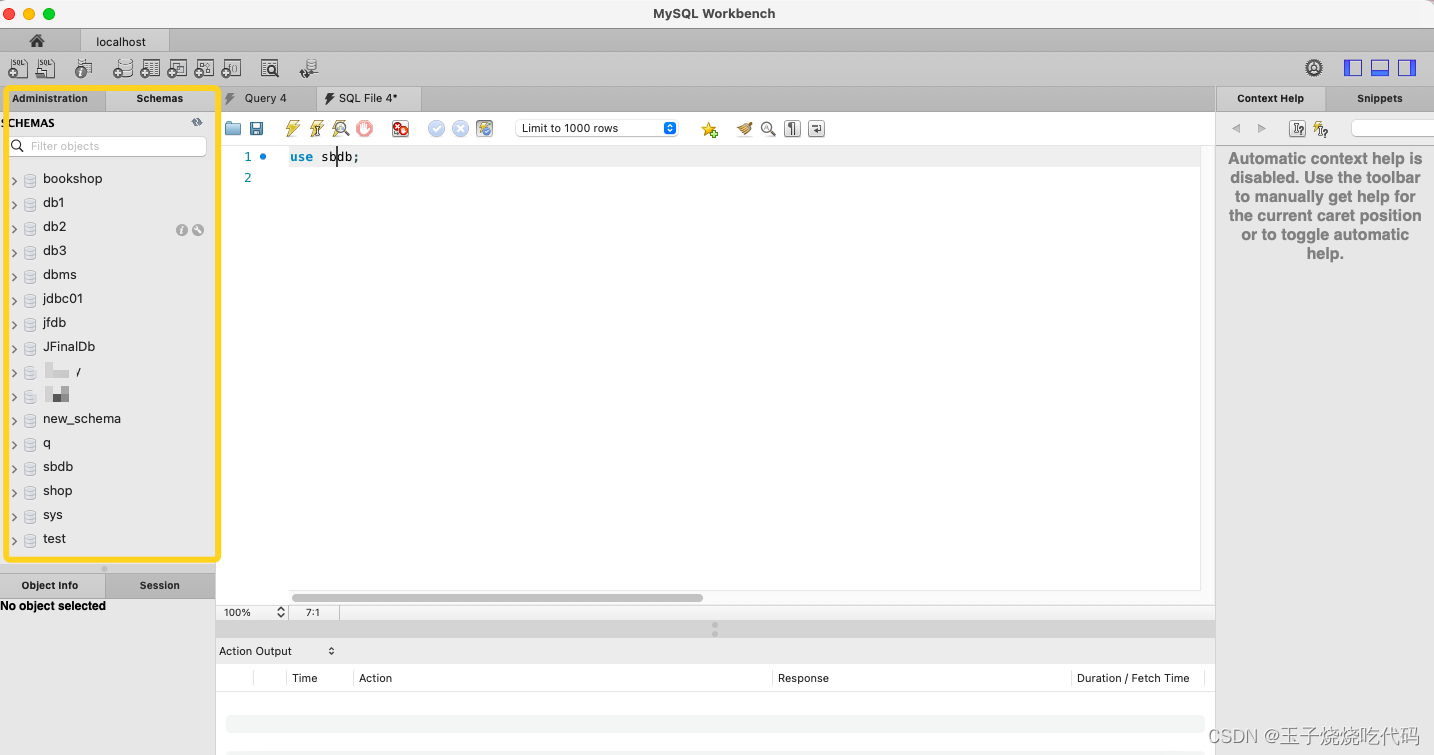1434x755 pixels.
Task: Open the object inspector icon
Action: point(84,68)
